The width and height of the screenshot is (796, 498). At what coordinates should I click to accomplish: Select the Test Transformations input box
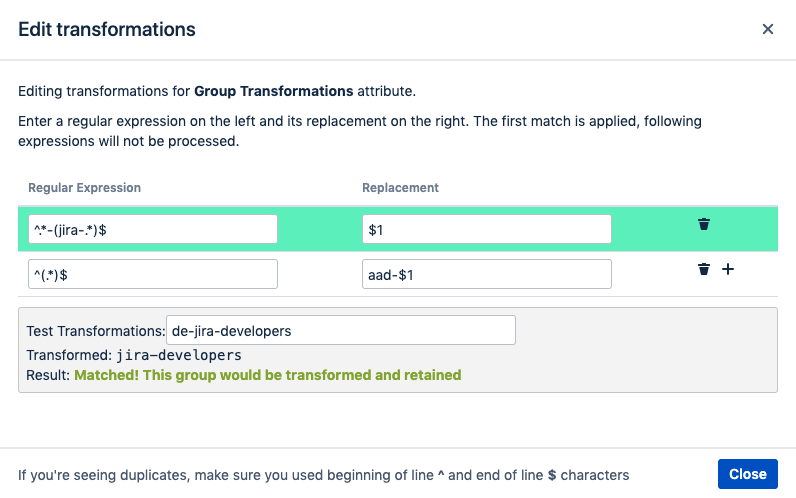(x=341, y=330)
